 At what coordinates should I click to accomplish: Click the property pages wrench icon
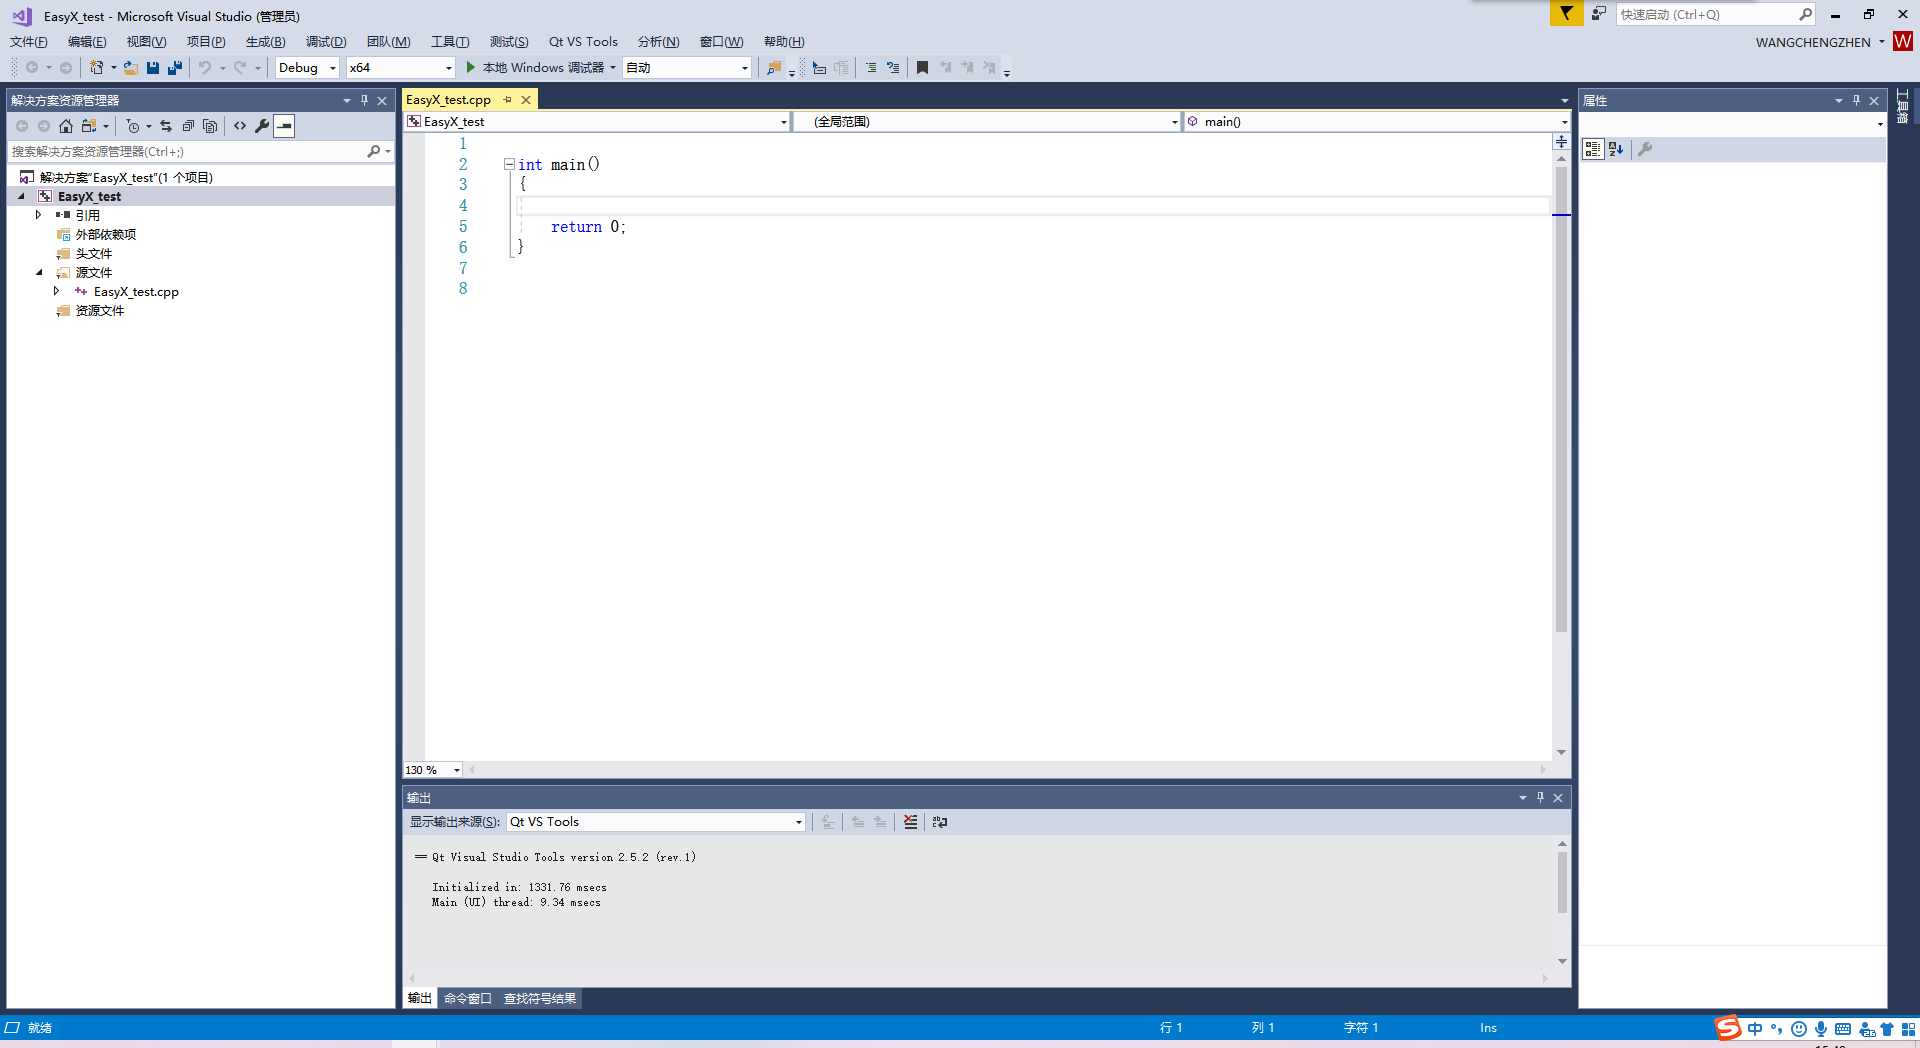[x=1645, y=149]
